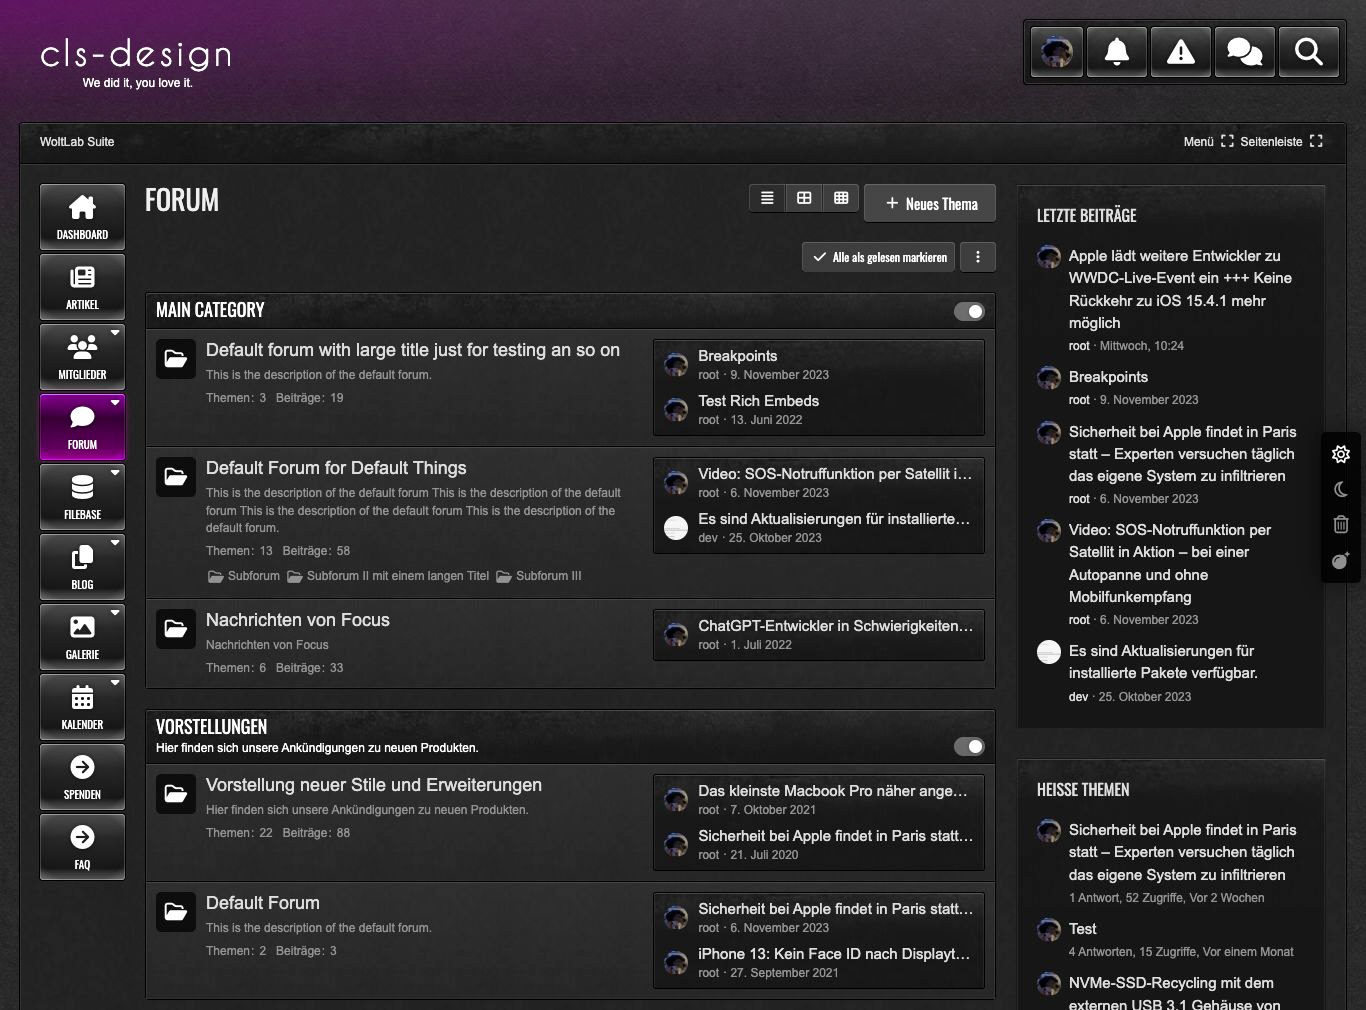Open the settings gear on right edge
The height and width of the screenshot is (1010, 1366).
(1341, 454)
